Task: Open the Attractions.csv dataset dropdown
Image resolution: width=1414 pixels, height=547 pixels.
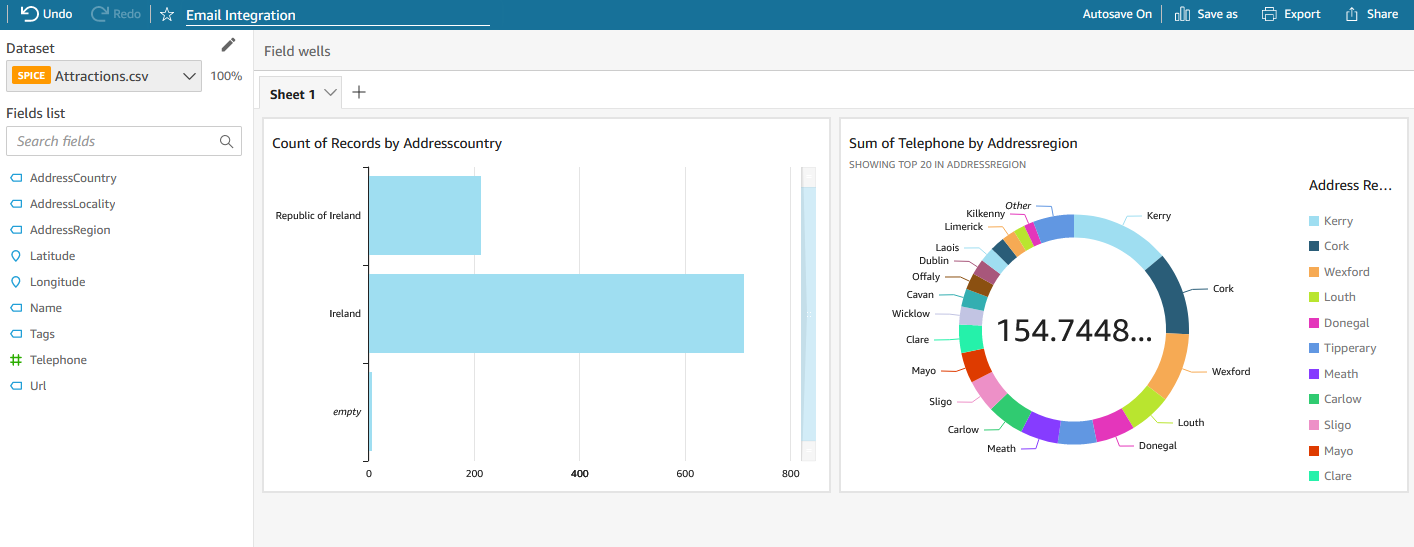Action: (x=104, y=76)
